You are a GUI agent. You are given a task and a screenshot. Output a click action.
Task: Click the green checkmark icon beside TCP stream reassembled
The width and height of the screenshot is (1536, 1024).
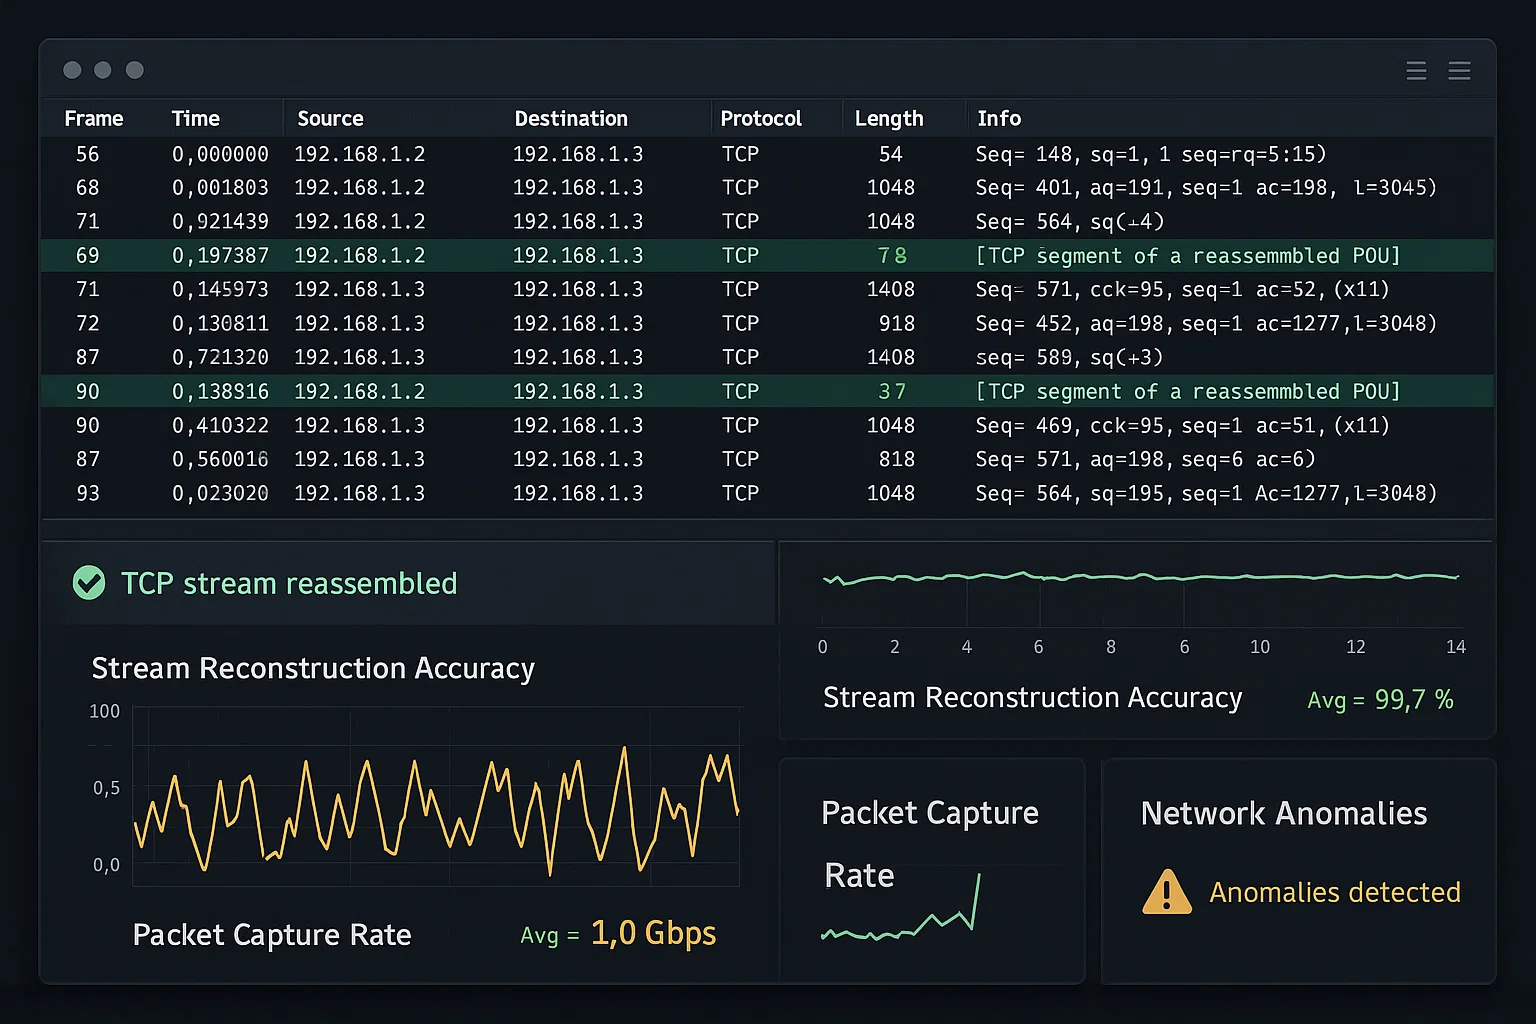[89, 583]
